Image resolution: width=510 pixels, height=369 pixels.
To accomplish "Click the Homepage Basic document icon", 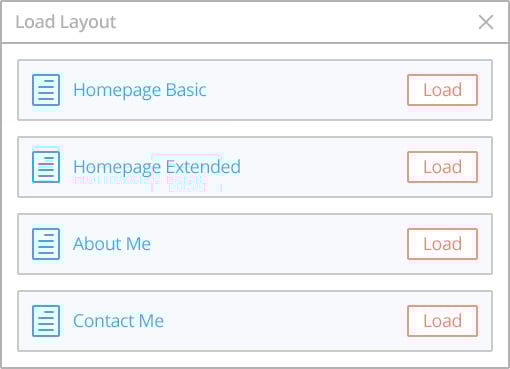I will (x=46, y=90).
